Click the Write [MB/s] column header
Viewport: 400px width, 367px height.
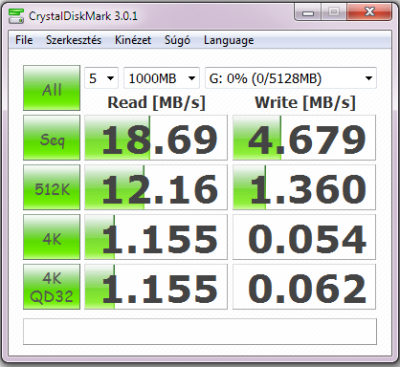pyautogui.click(x=305, y=102)
